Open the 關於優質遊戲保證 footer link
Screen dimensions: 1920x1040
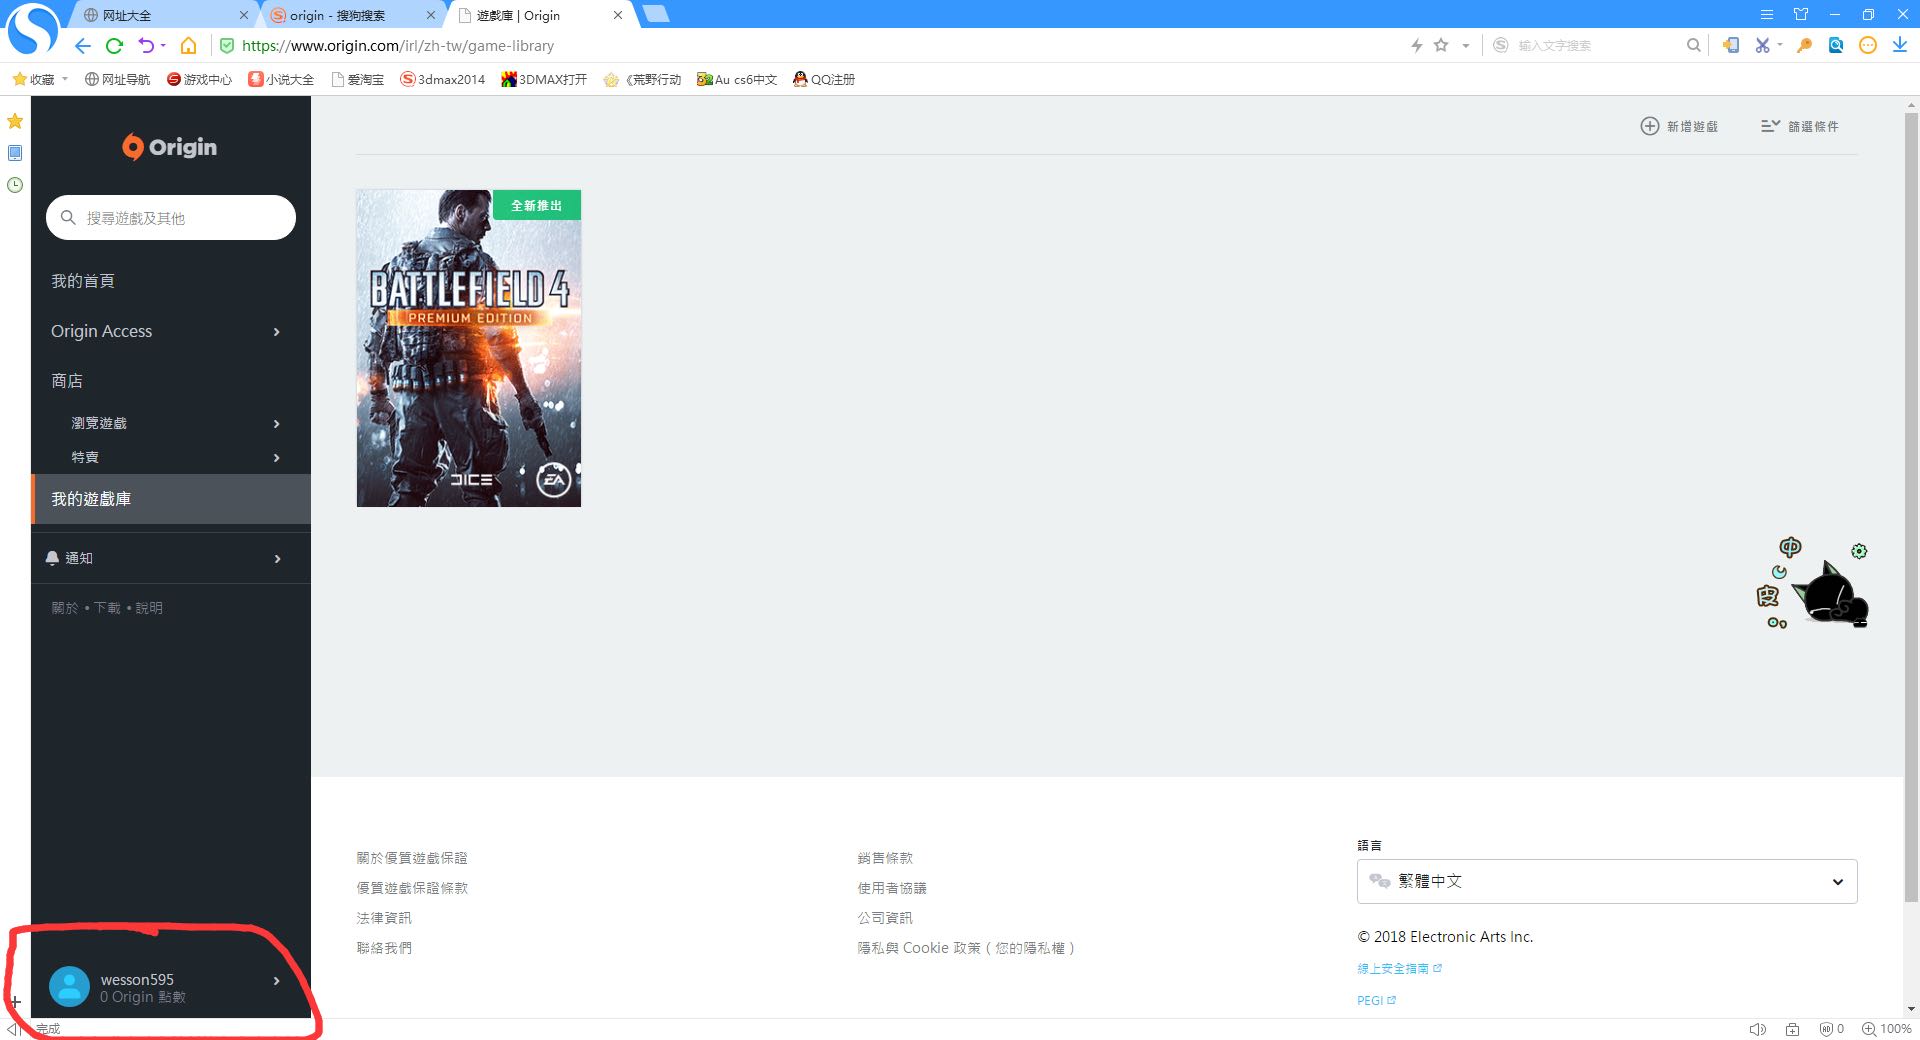[412, 858]
